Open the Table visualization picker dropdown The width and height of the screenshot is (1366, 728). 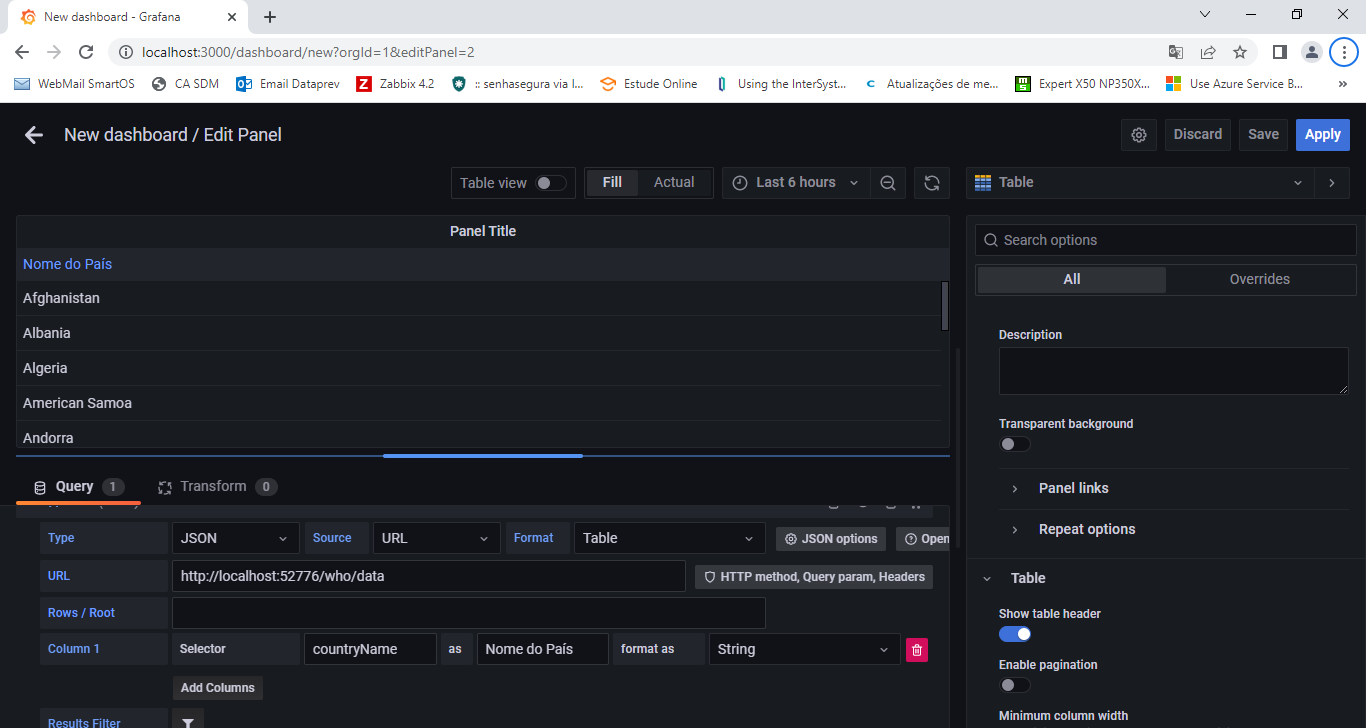coord(1140,183)
